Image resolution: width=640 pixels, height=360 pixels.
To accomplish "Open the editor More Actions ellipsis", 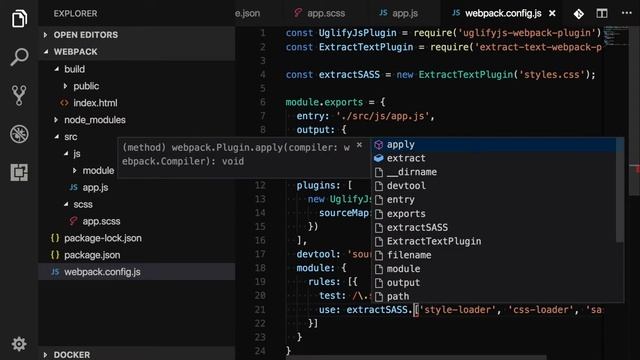I will click(627, 13).
